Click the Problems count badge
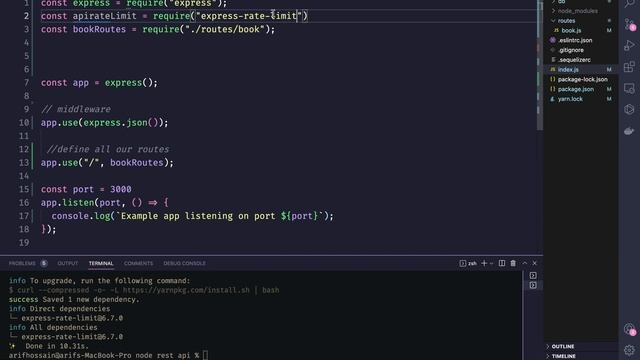 click(44, 263)
